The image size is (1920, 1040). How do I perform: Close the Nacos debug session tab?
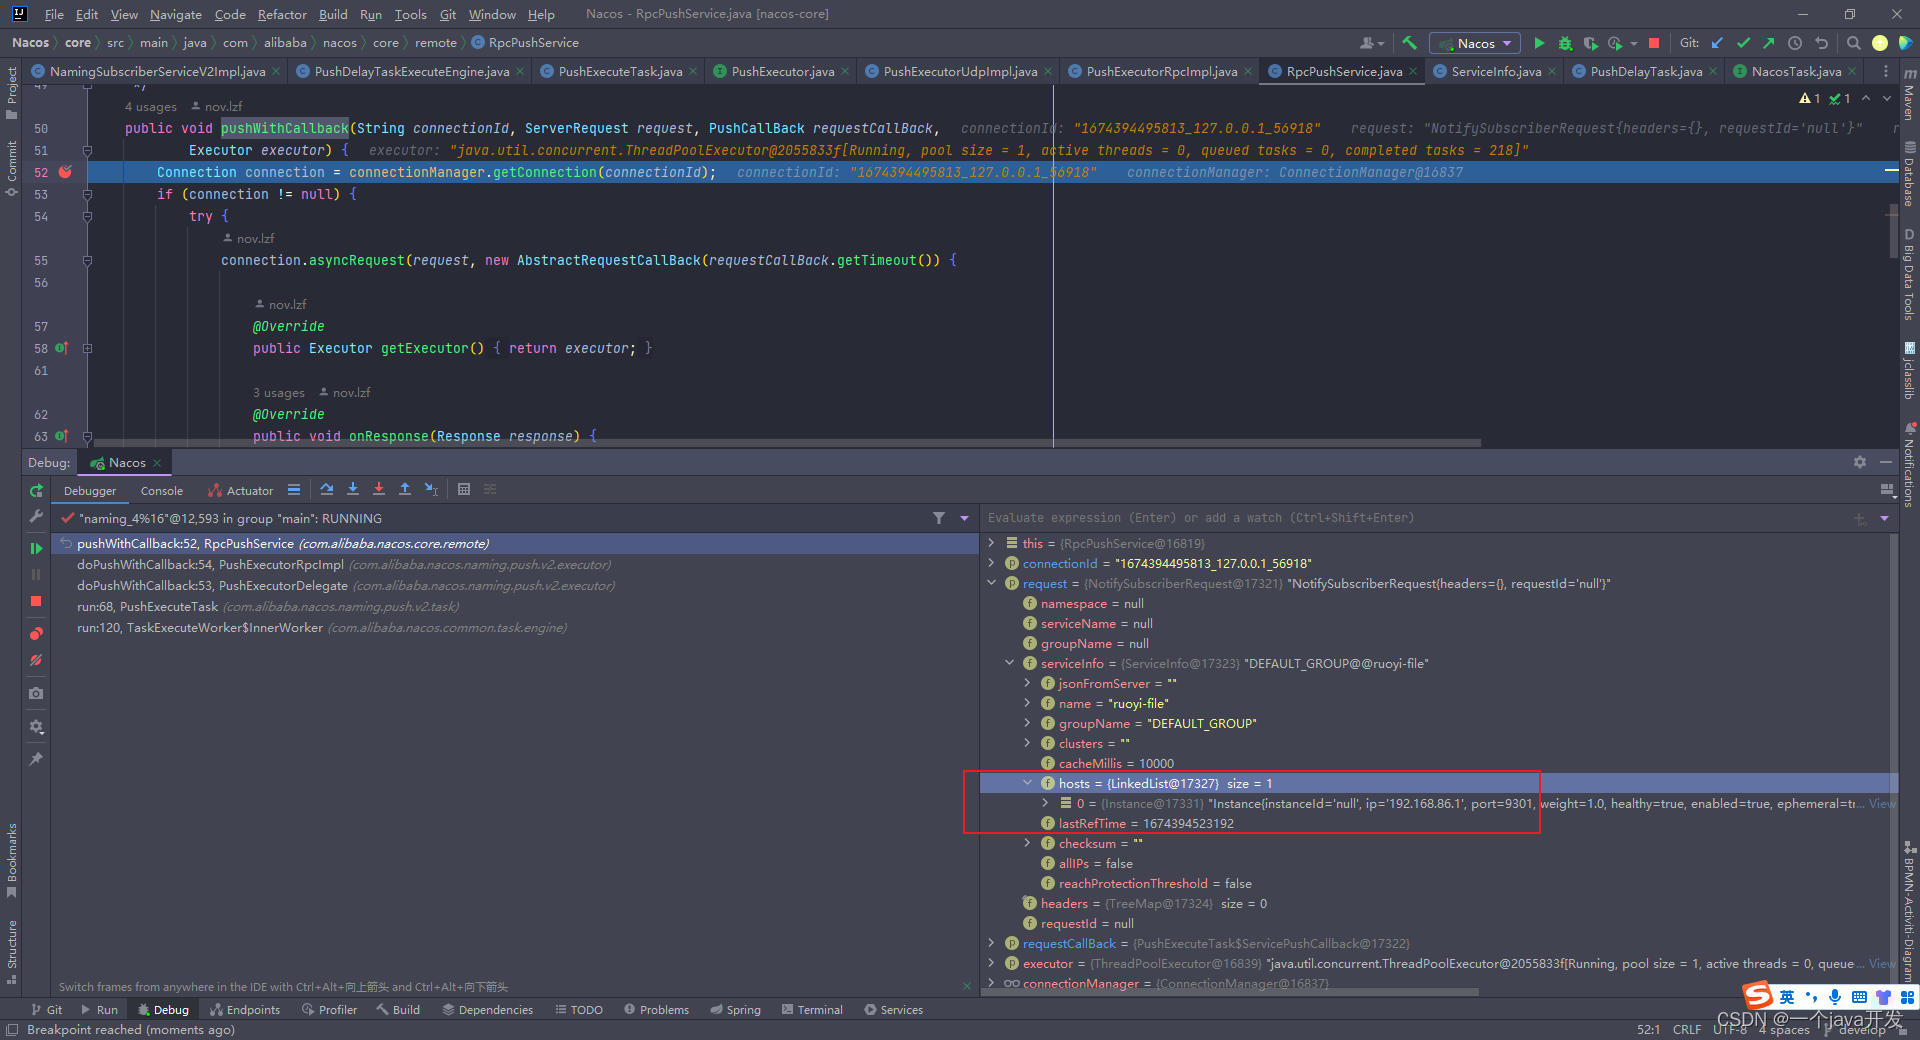pyautogui.click(x=157, y=463)
